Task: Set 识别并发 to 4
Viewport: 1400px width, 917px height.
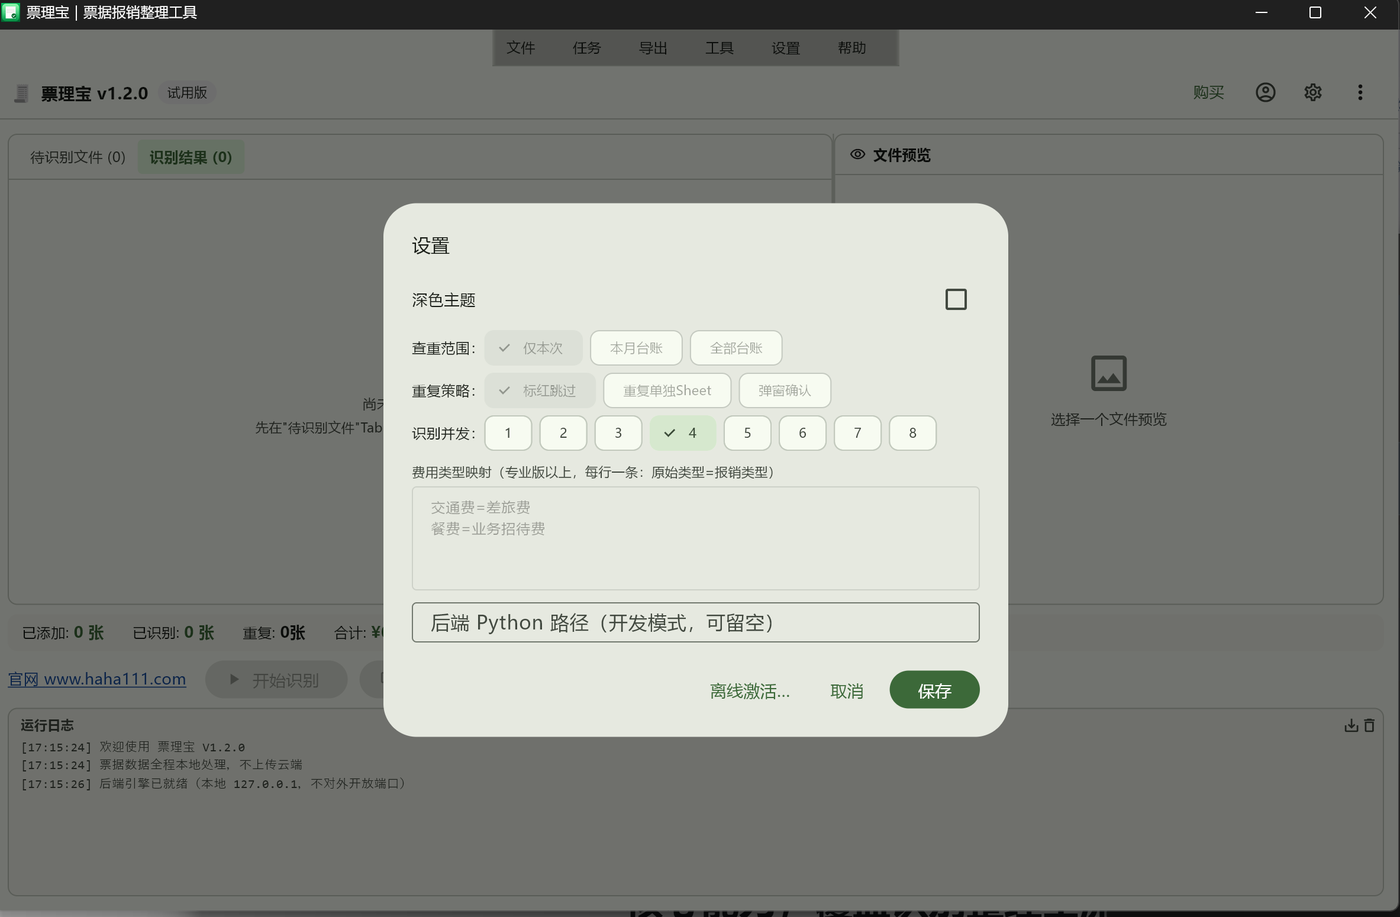Action: click(x=683, y=433)
